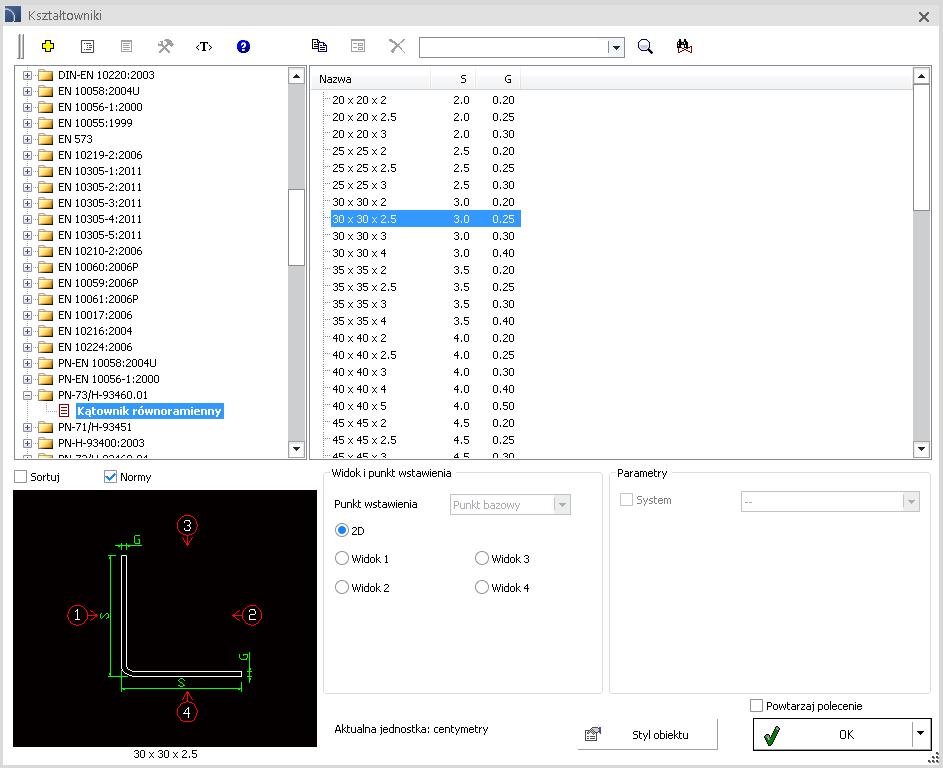943x768 pixels.
Task: Select the PN-EN 10056-1:2000 tree item
Action: [x=109, y=379]
